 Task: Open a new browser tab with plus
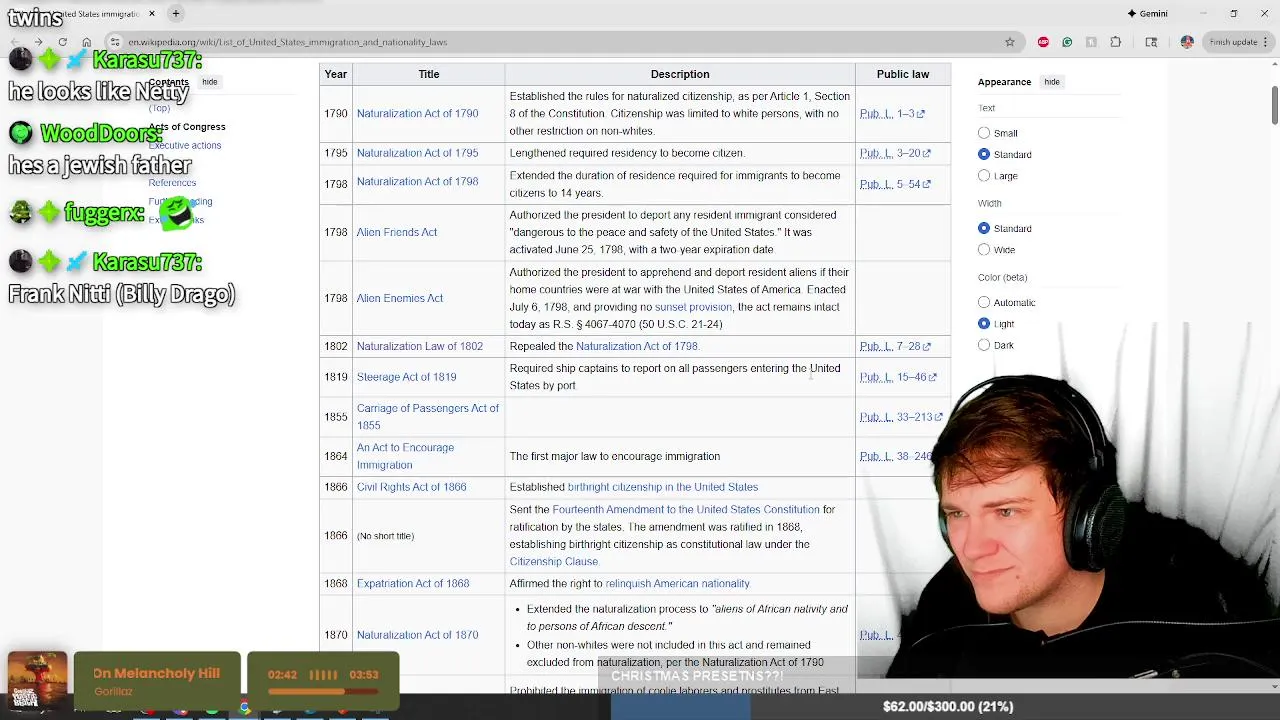pos(175,13)
